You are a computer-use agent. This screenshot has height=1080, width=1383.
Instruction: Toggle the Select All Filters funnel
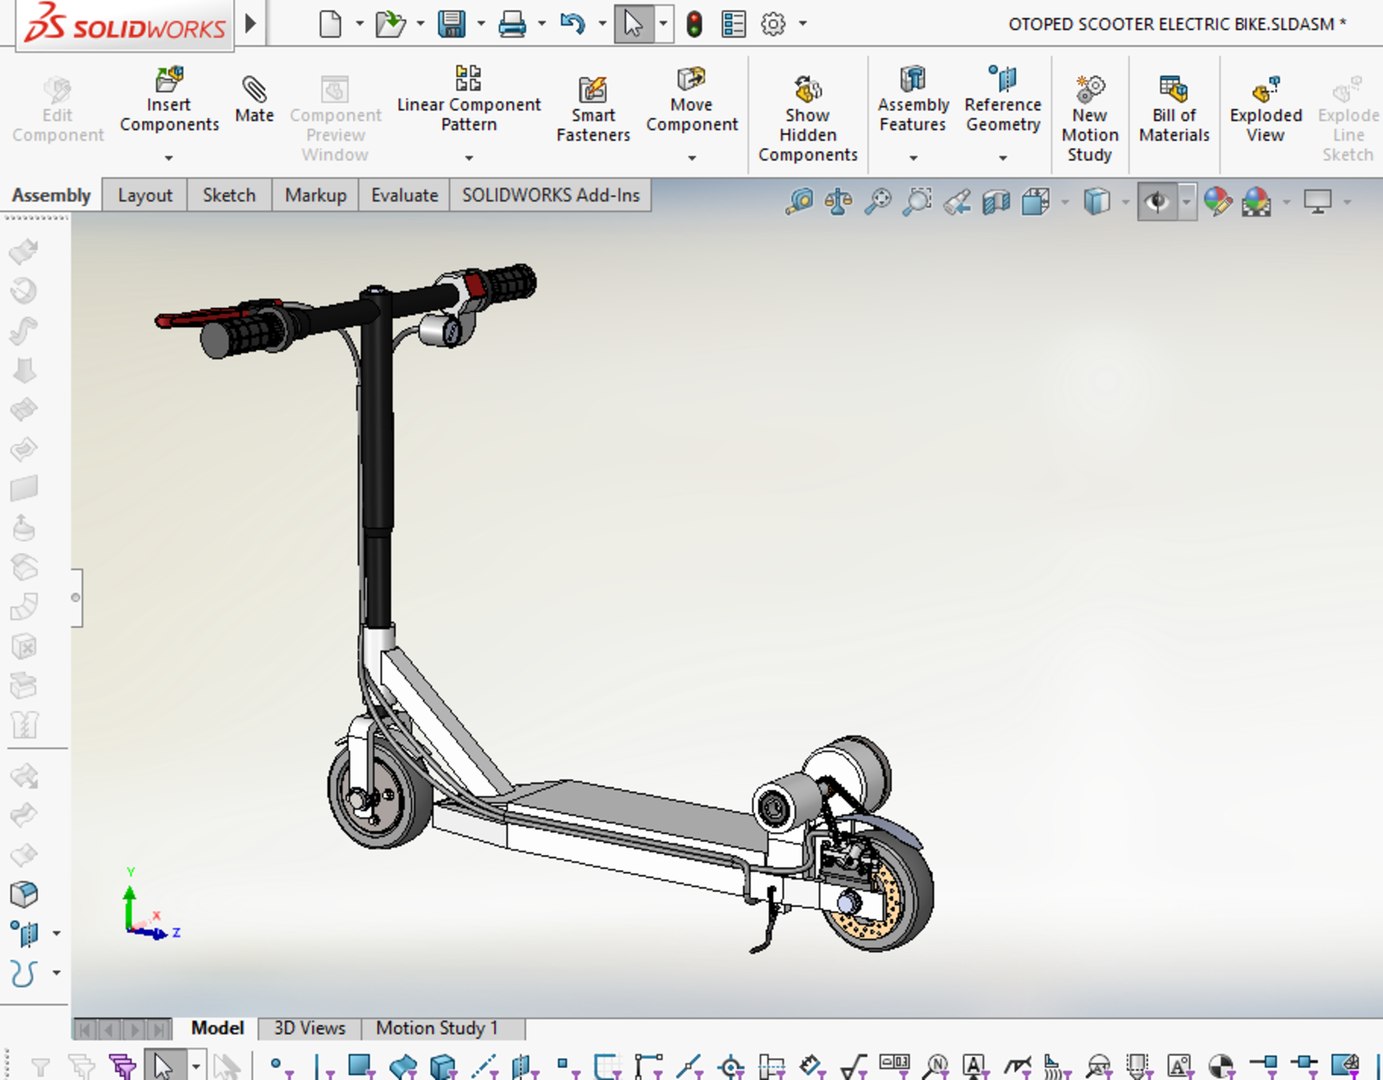pos(122,1066)
